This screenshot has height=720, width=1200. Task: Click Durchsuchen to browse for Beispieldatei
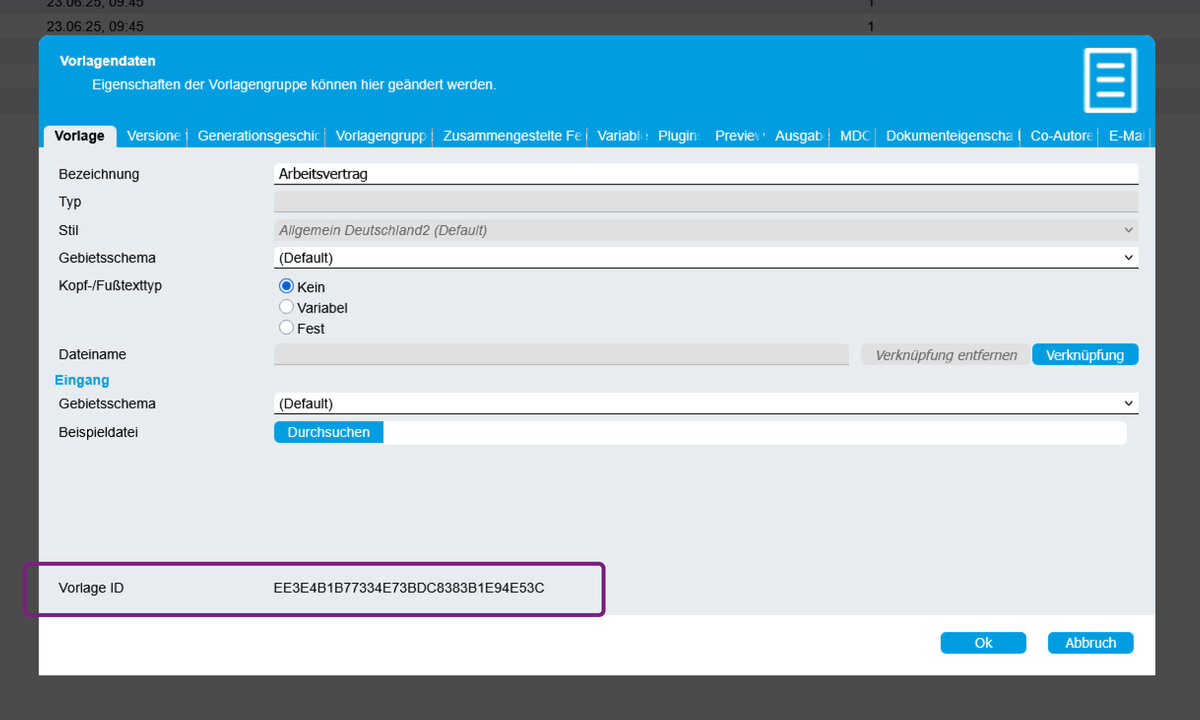tap(328, 432)
